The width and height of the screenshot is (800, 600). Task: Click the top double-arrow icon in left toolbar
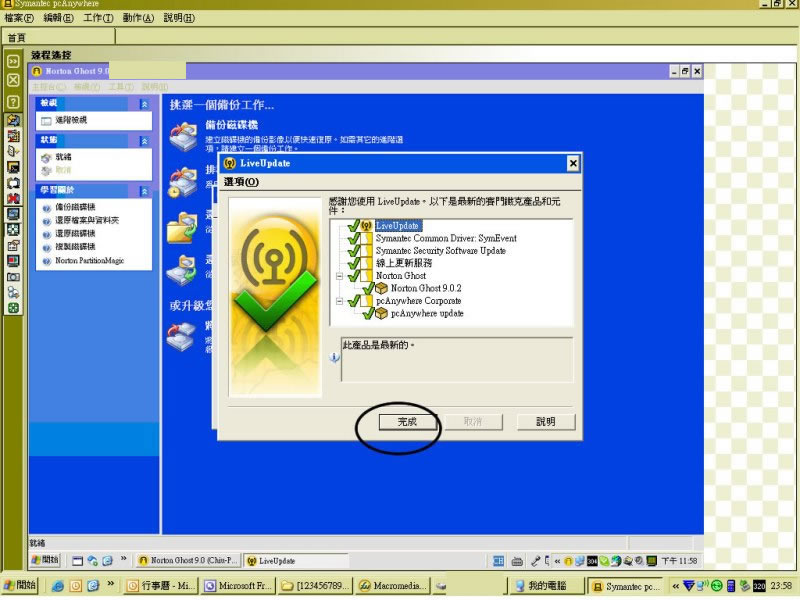pos(13,62)
